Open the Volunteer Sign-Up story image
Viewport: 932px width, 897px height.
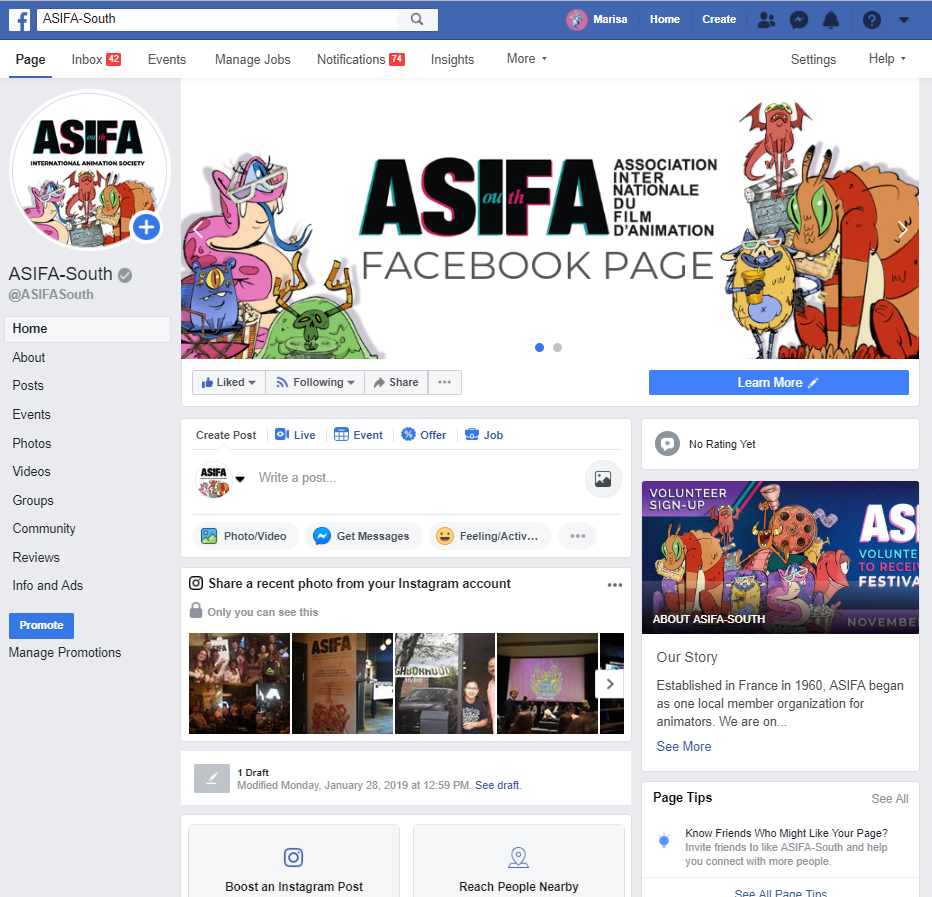[780, 557]
